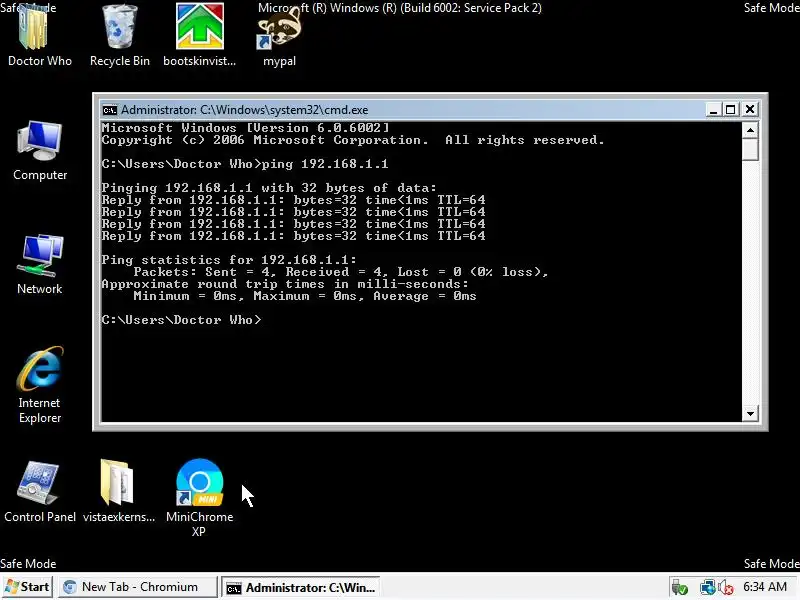Minimize the cmd.exe window
The image size is (800, 600).
click(x=713, y=109)
